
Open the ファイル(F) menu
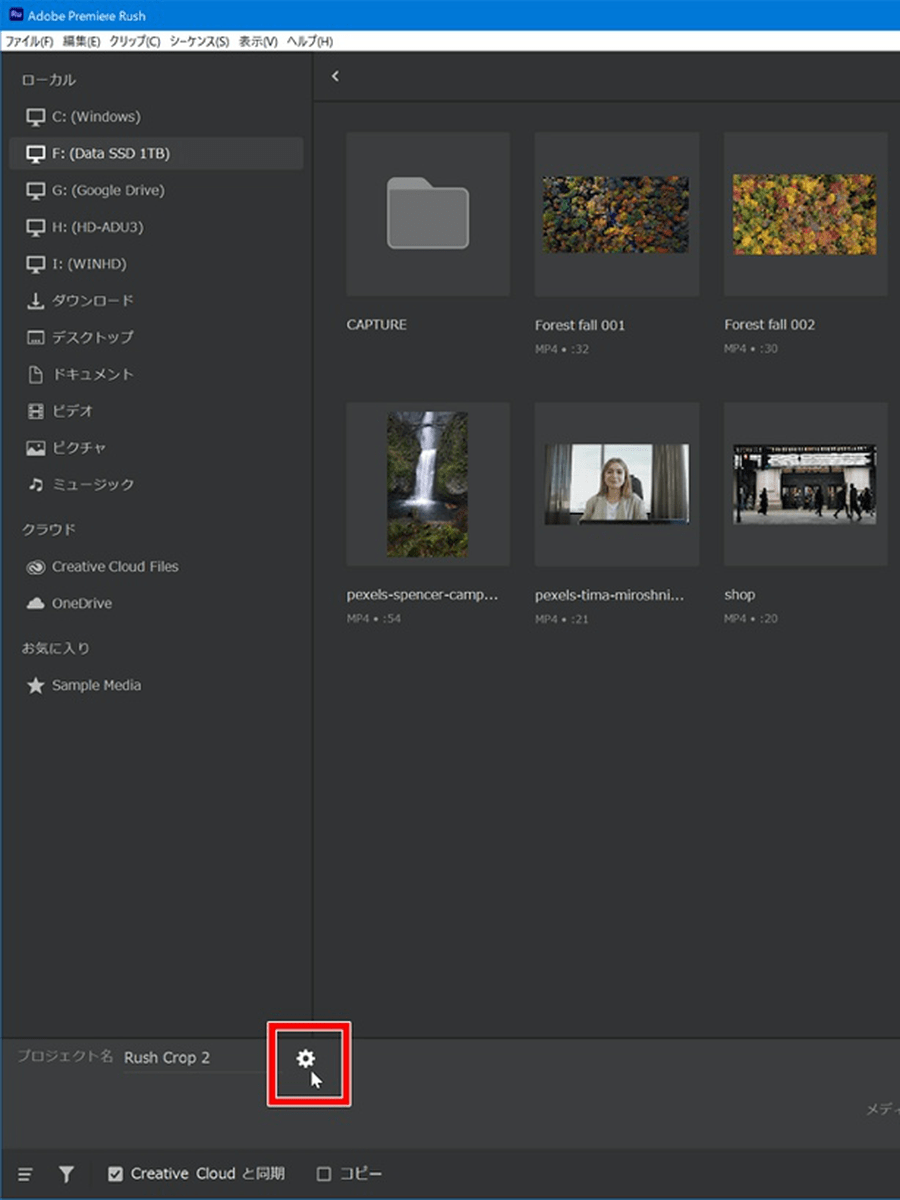[x=29, y=42]
